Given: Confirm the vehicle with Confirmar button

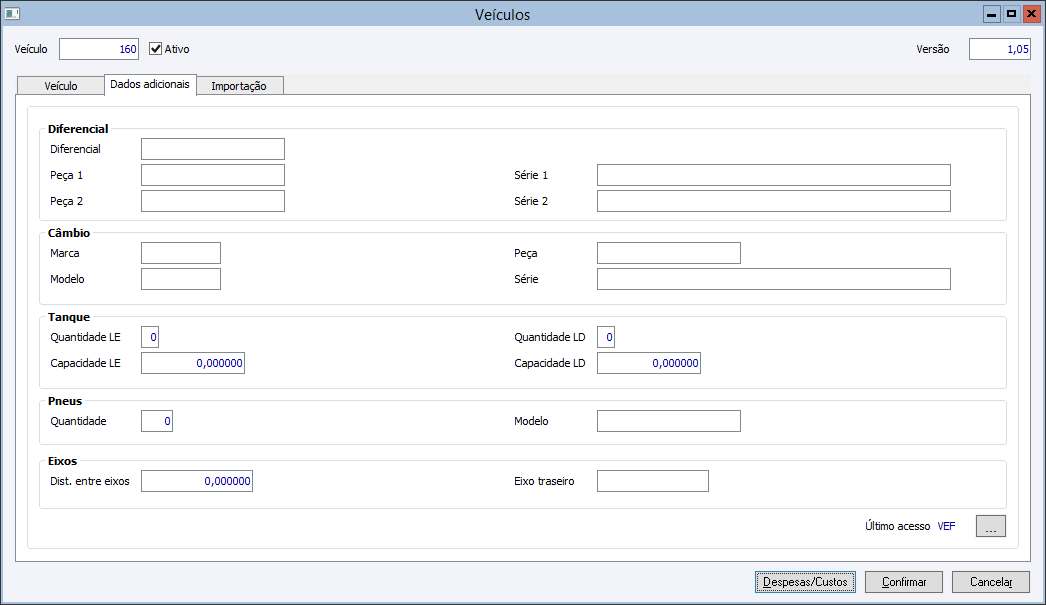Looking at the screenshot, I should [904, 582].
